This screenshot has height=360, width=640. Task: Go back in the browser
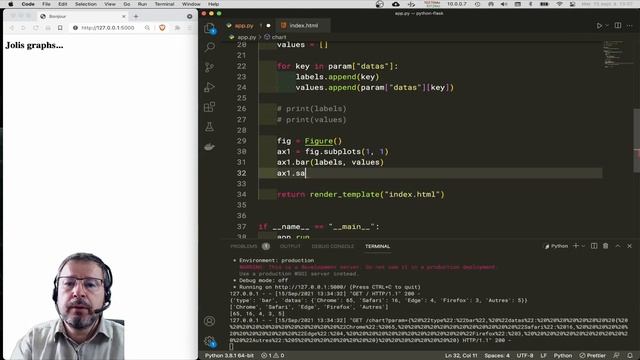tap(11, 28)
